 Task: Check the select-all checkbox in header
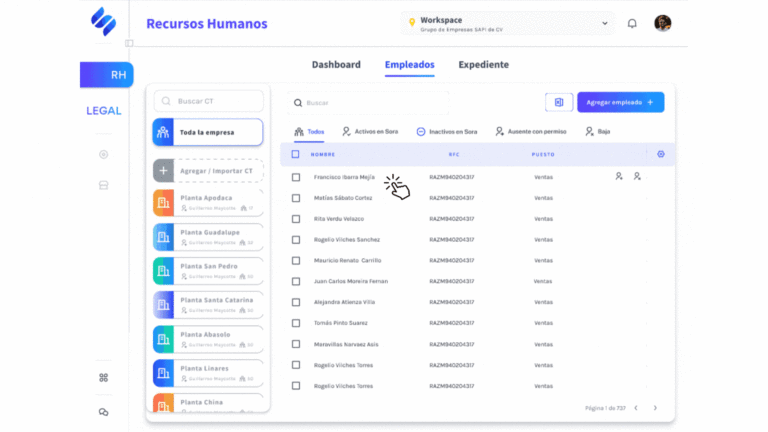click(x=295, y=154)
